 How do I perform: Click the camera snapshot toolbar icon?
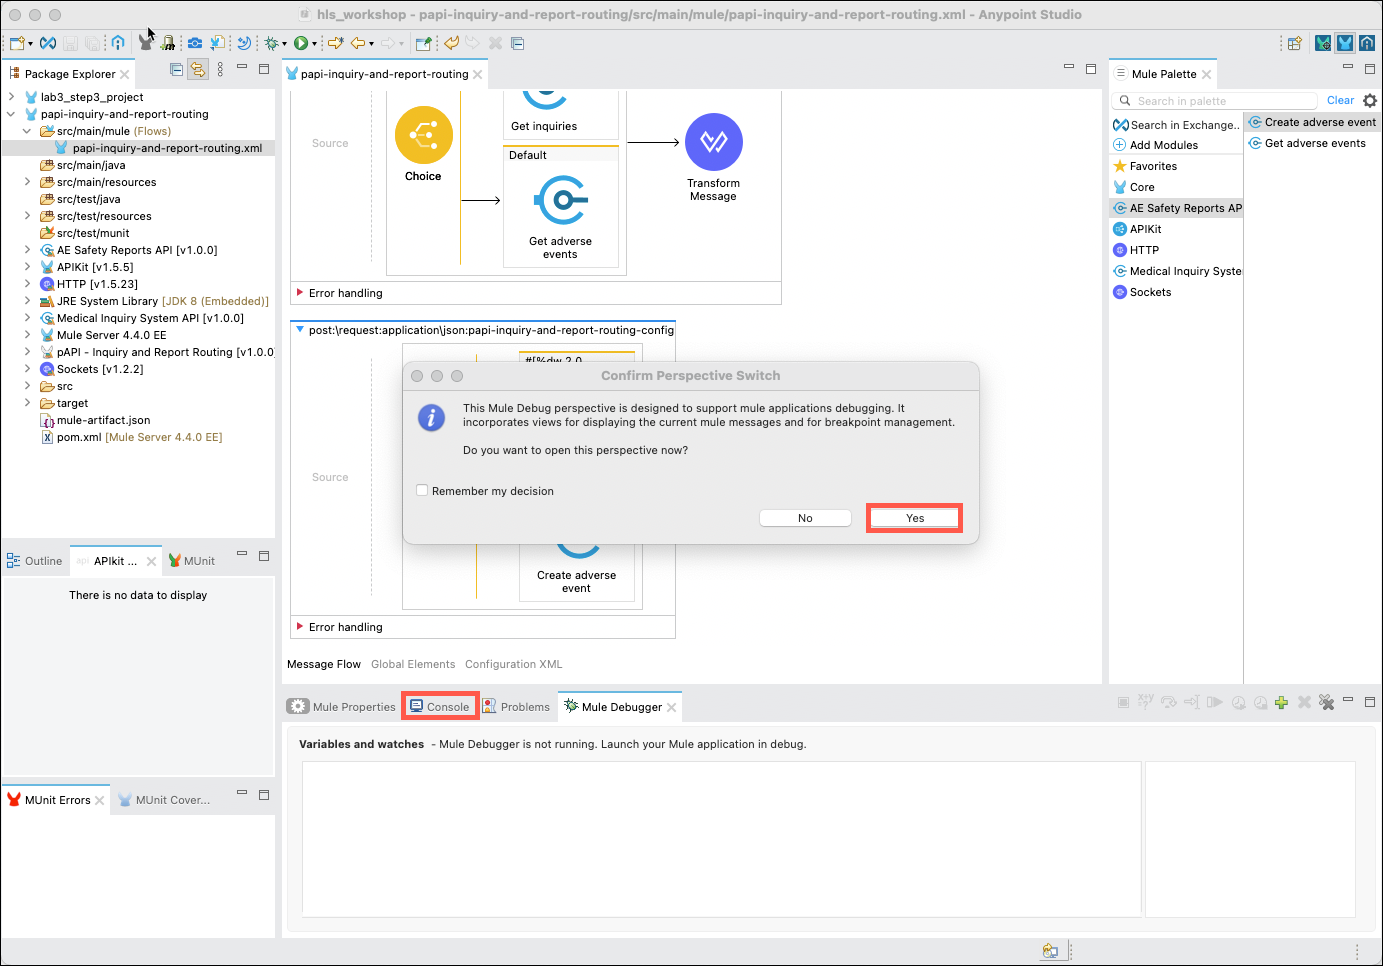coord(195,43)
